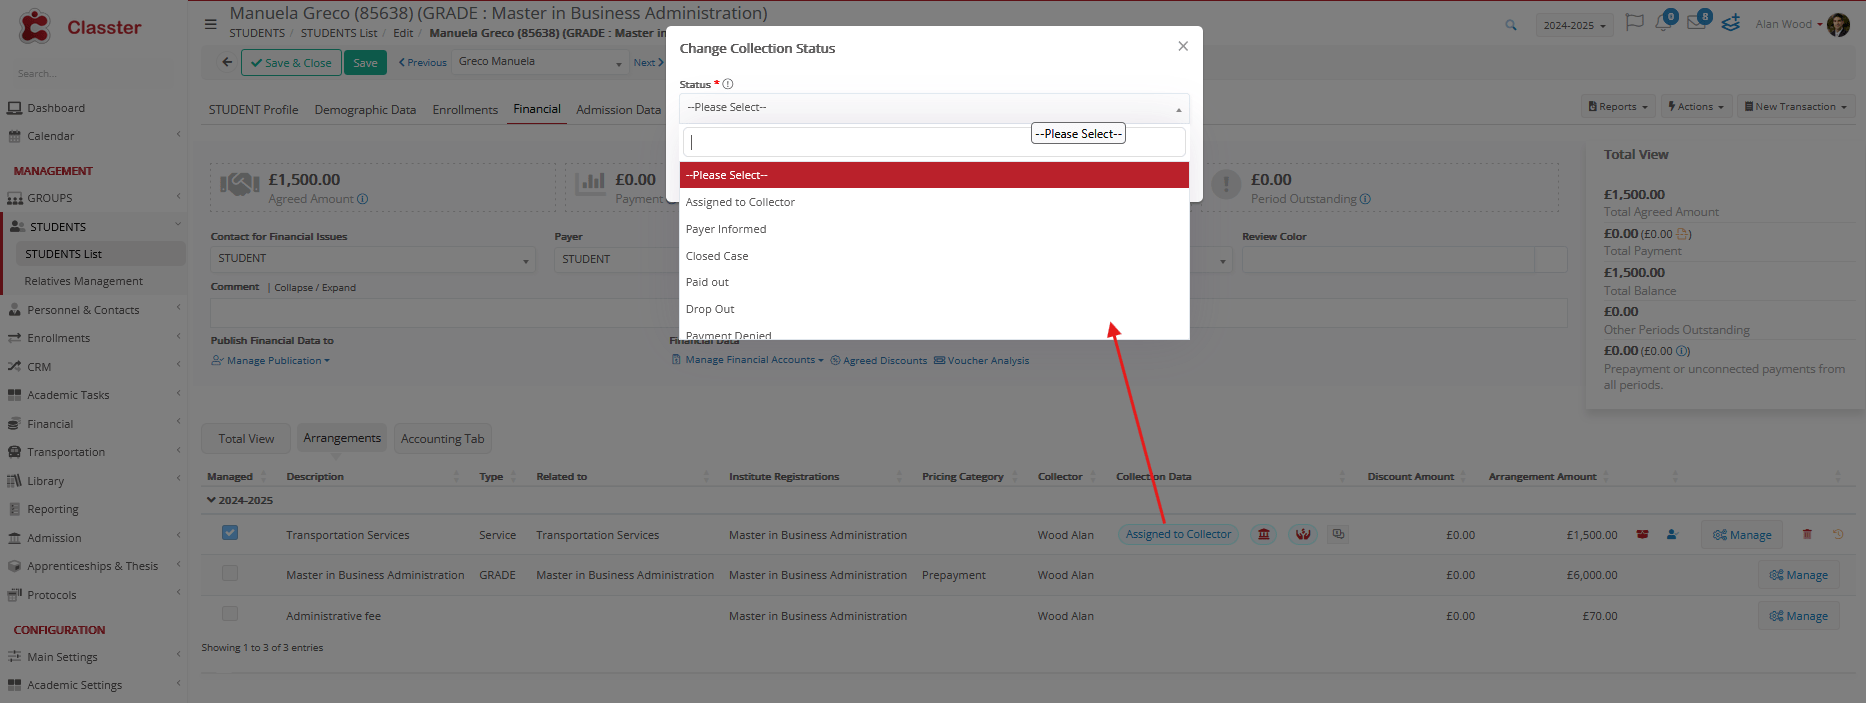Click the flag icon in header
Viewport: 1866px width, 703px height.
coord(1634,23)
